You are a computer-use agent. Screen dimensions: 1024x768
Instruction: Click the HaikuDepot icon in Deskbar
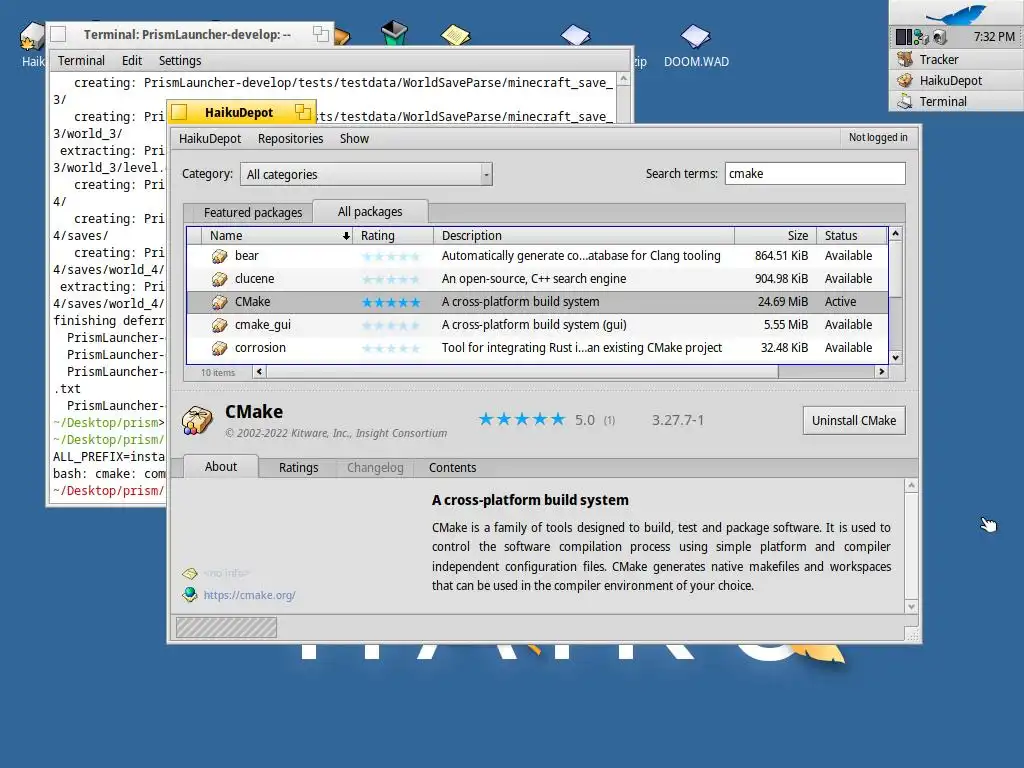point(905,80)
